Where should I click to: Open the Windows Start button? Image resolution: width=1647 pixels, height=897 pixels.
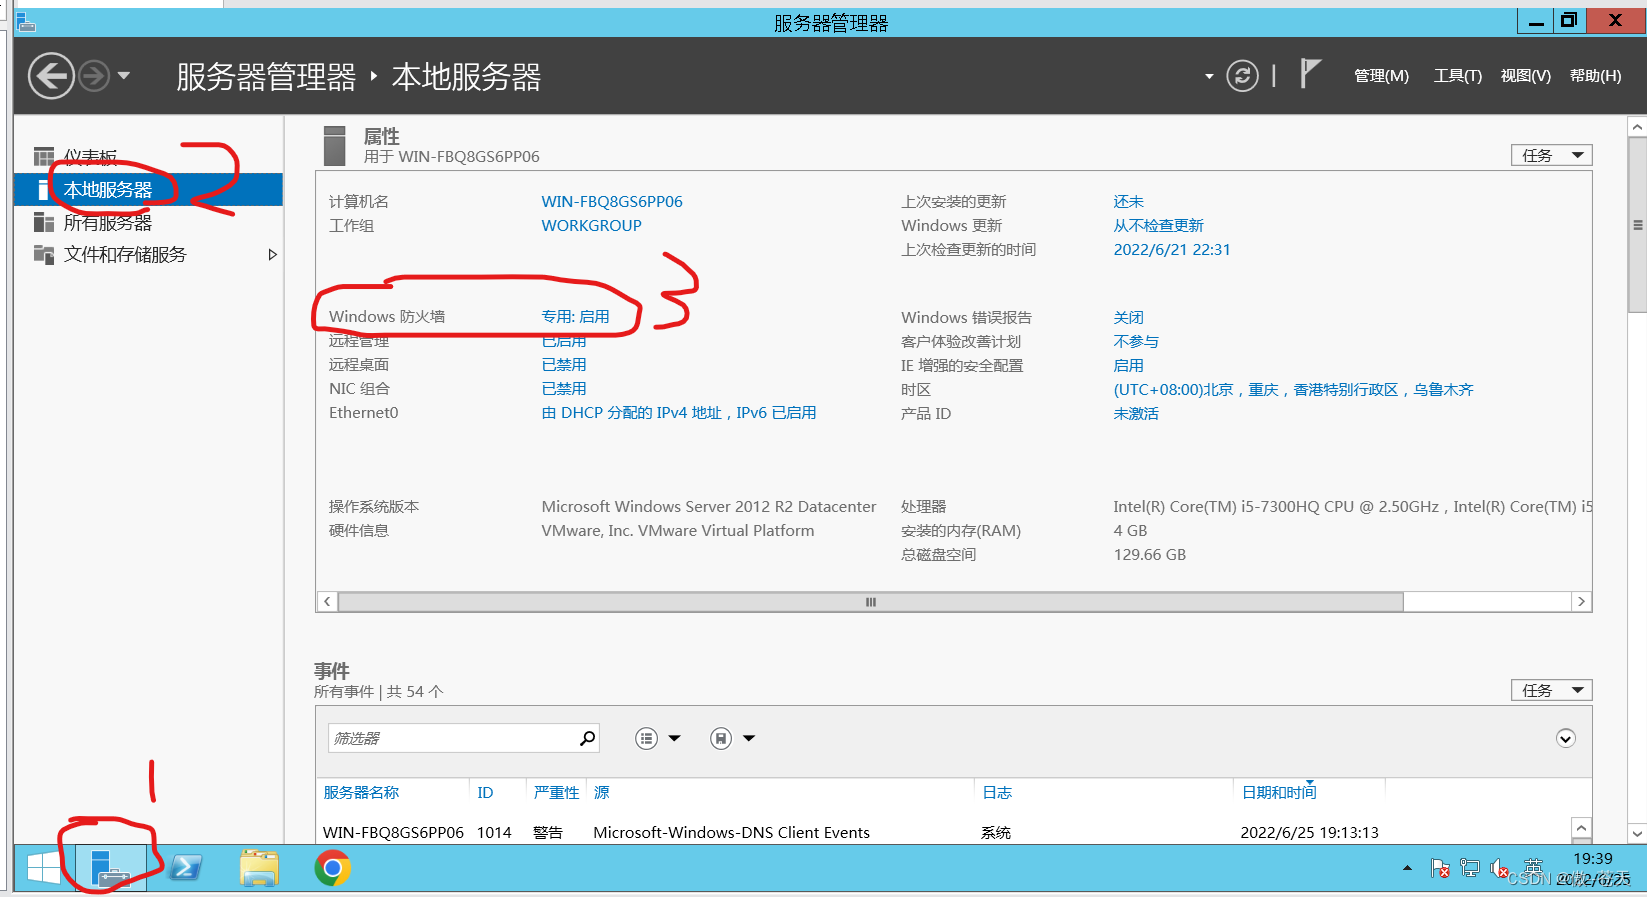[x=43, y=867]
